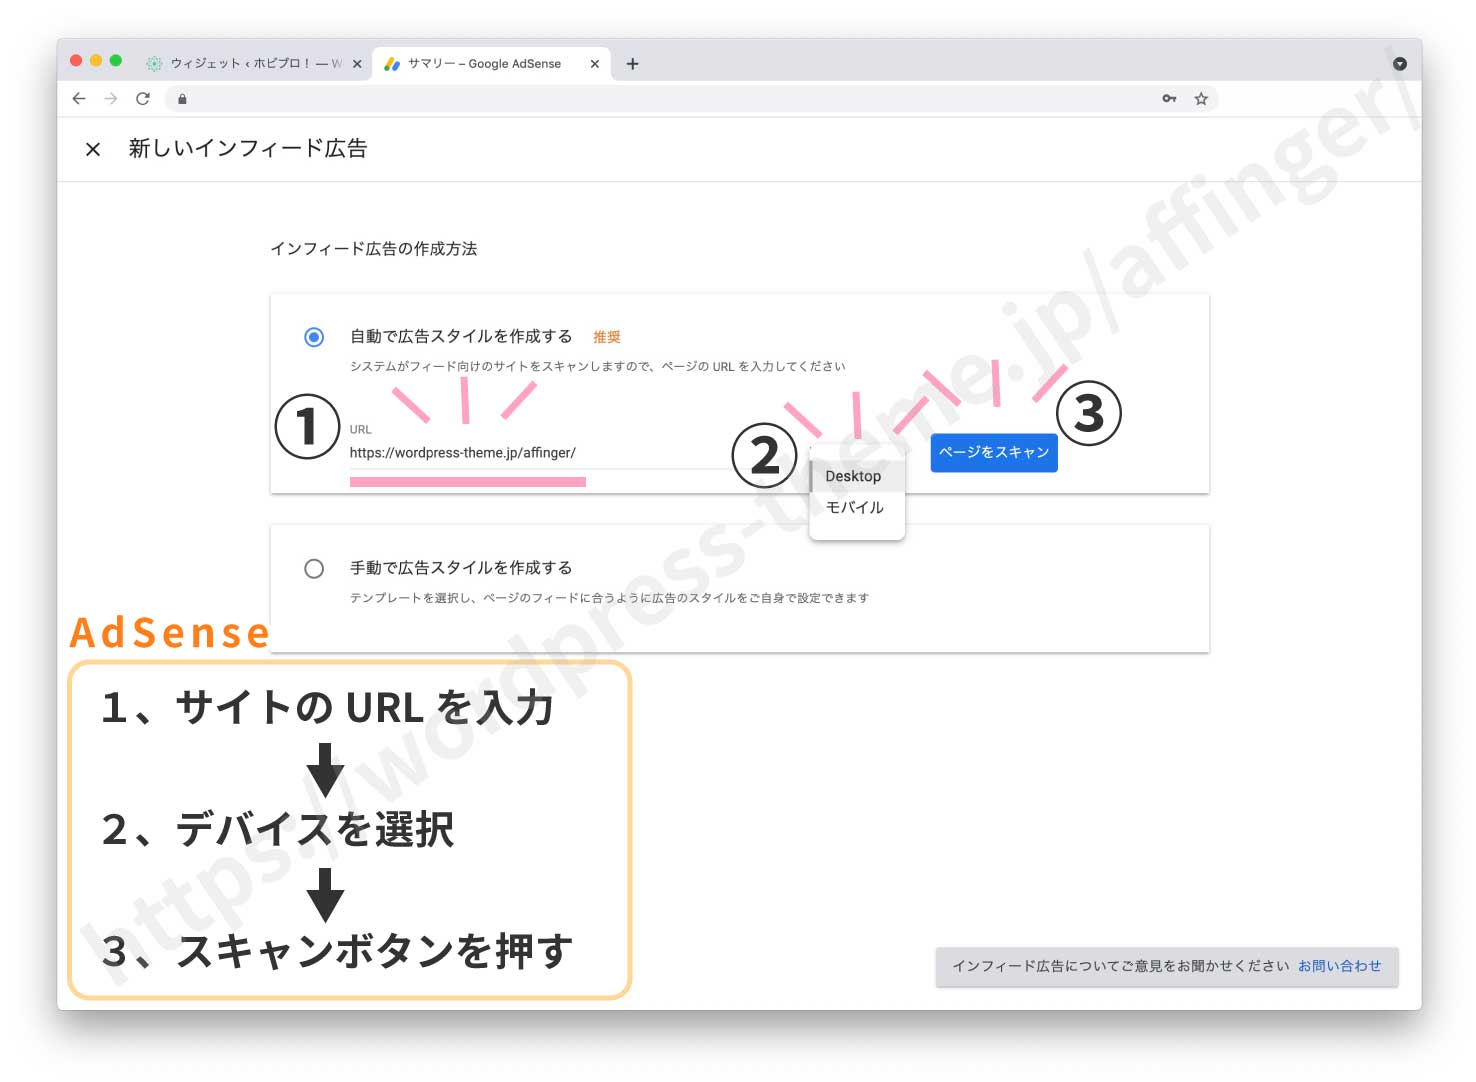Viewport: 1476px width, 1082px height.
Task: Click the ページをスキャン button
Action: coord(994,453)
